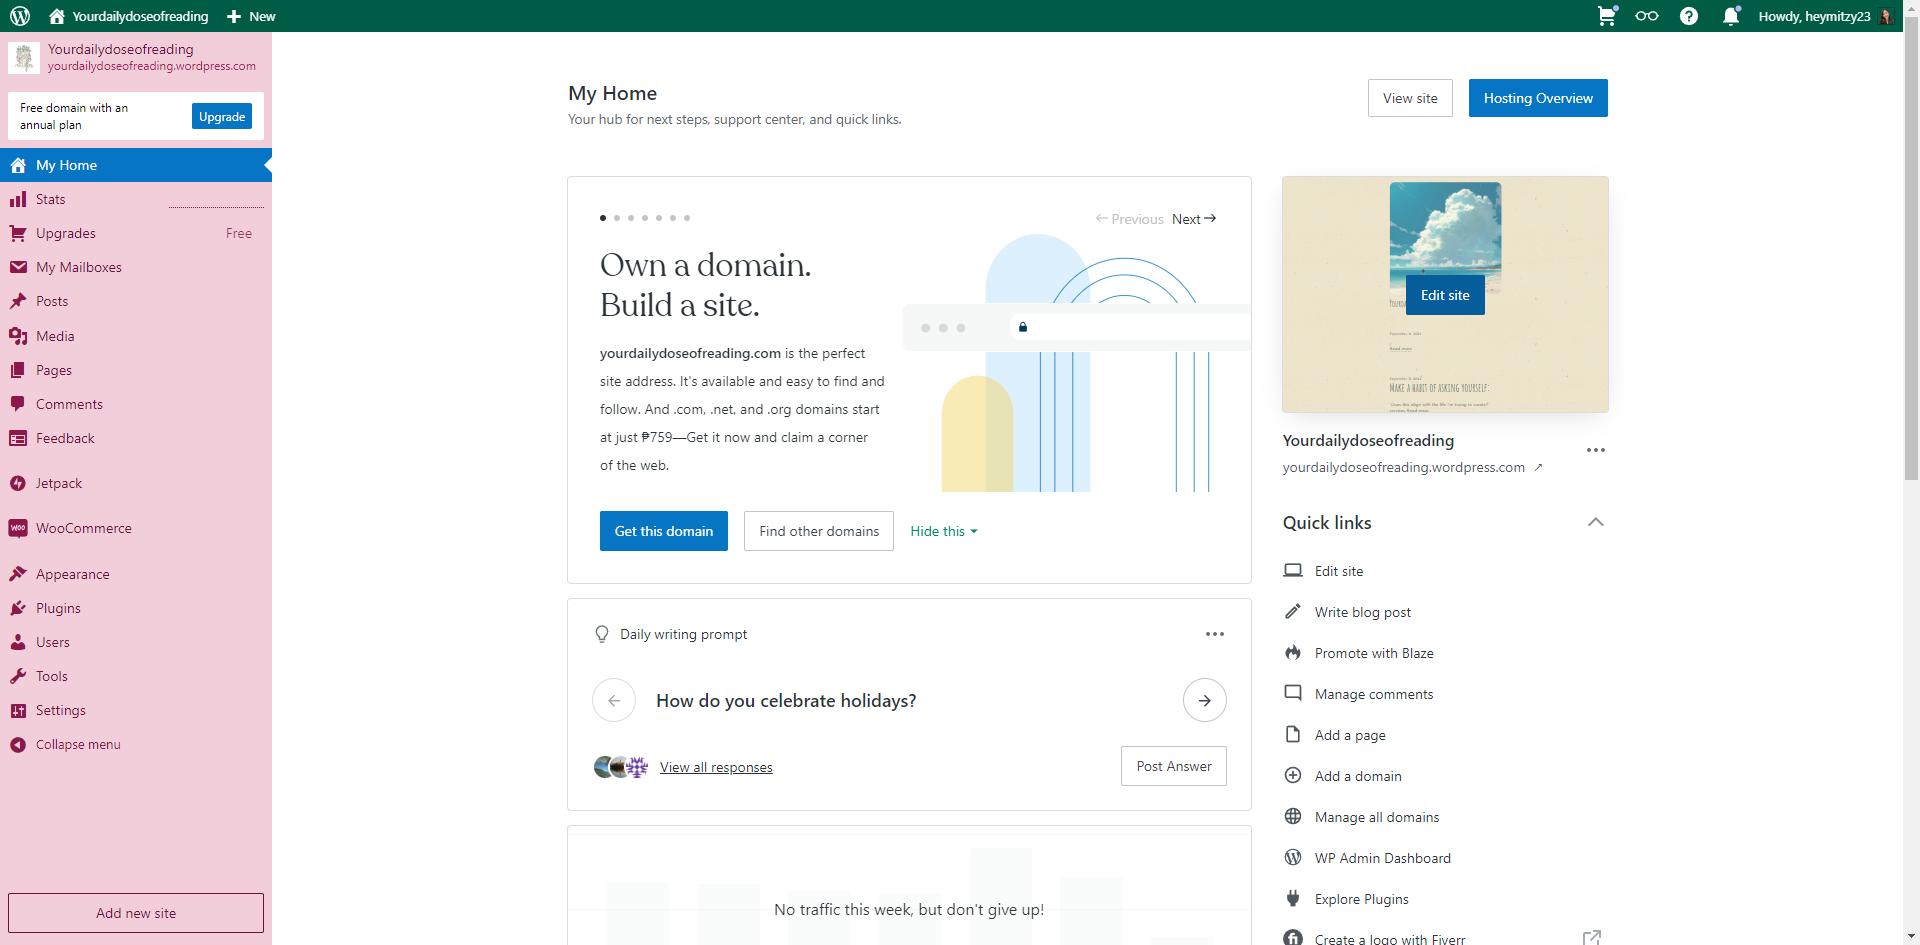Viewport: 1920px width, 945px height.
Task: Click the Users person icon
Action: [x=18, y=642]
